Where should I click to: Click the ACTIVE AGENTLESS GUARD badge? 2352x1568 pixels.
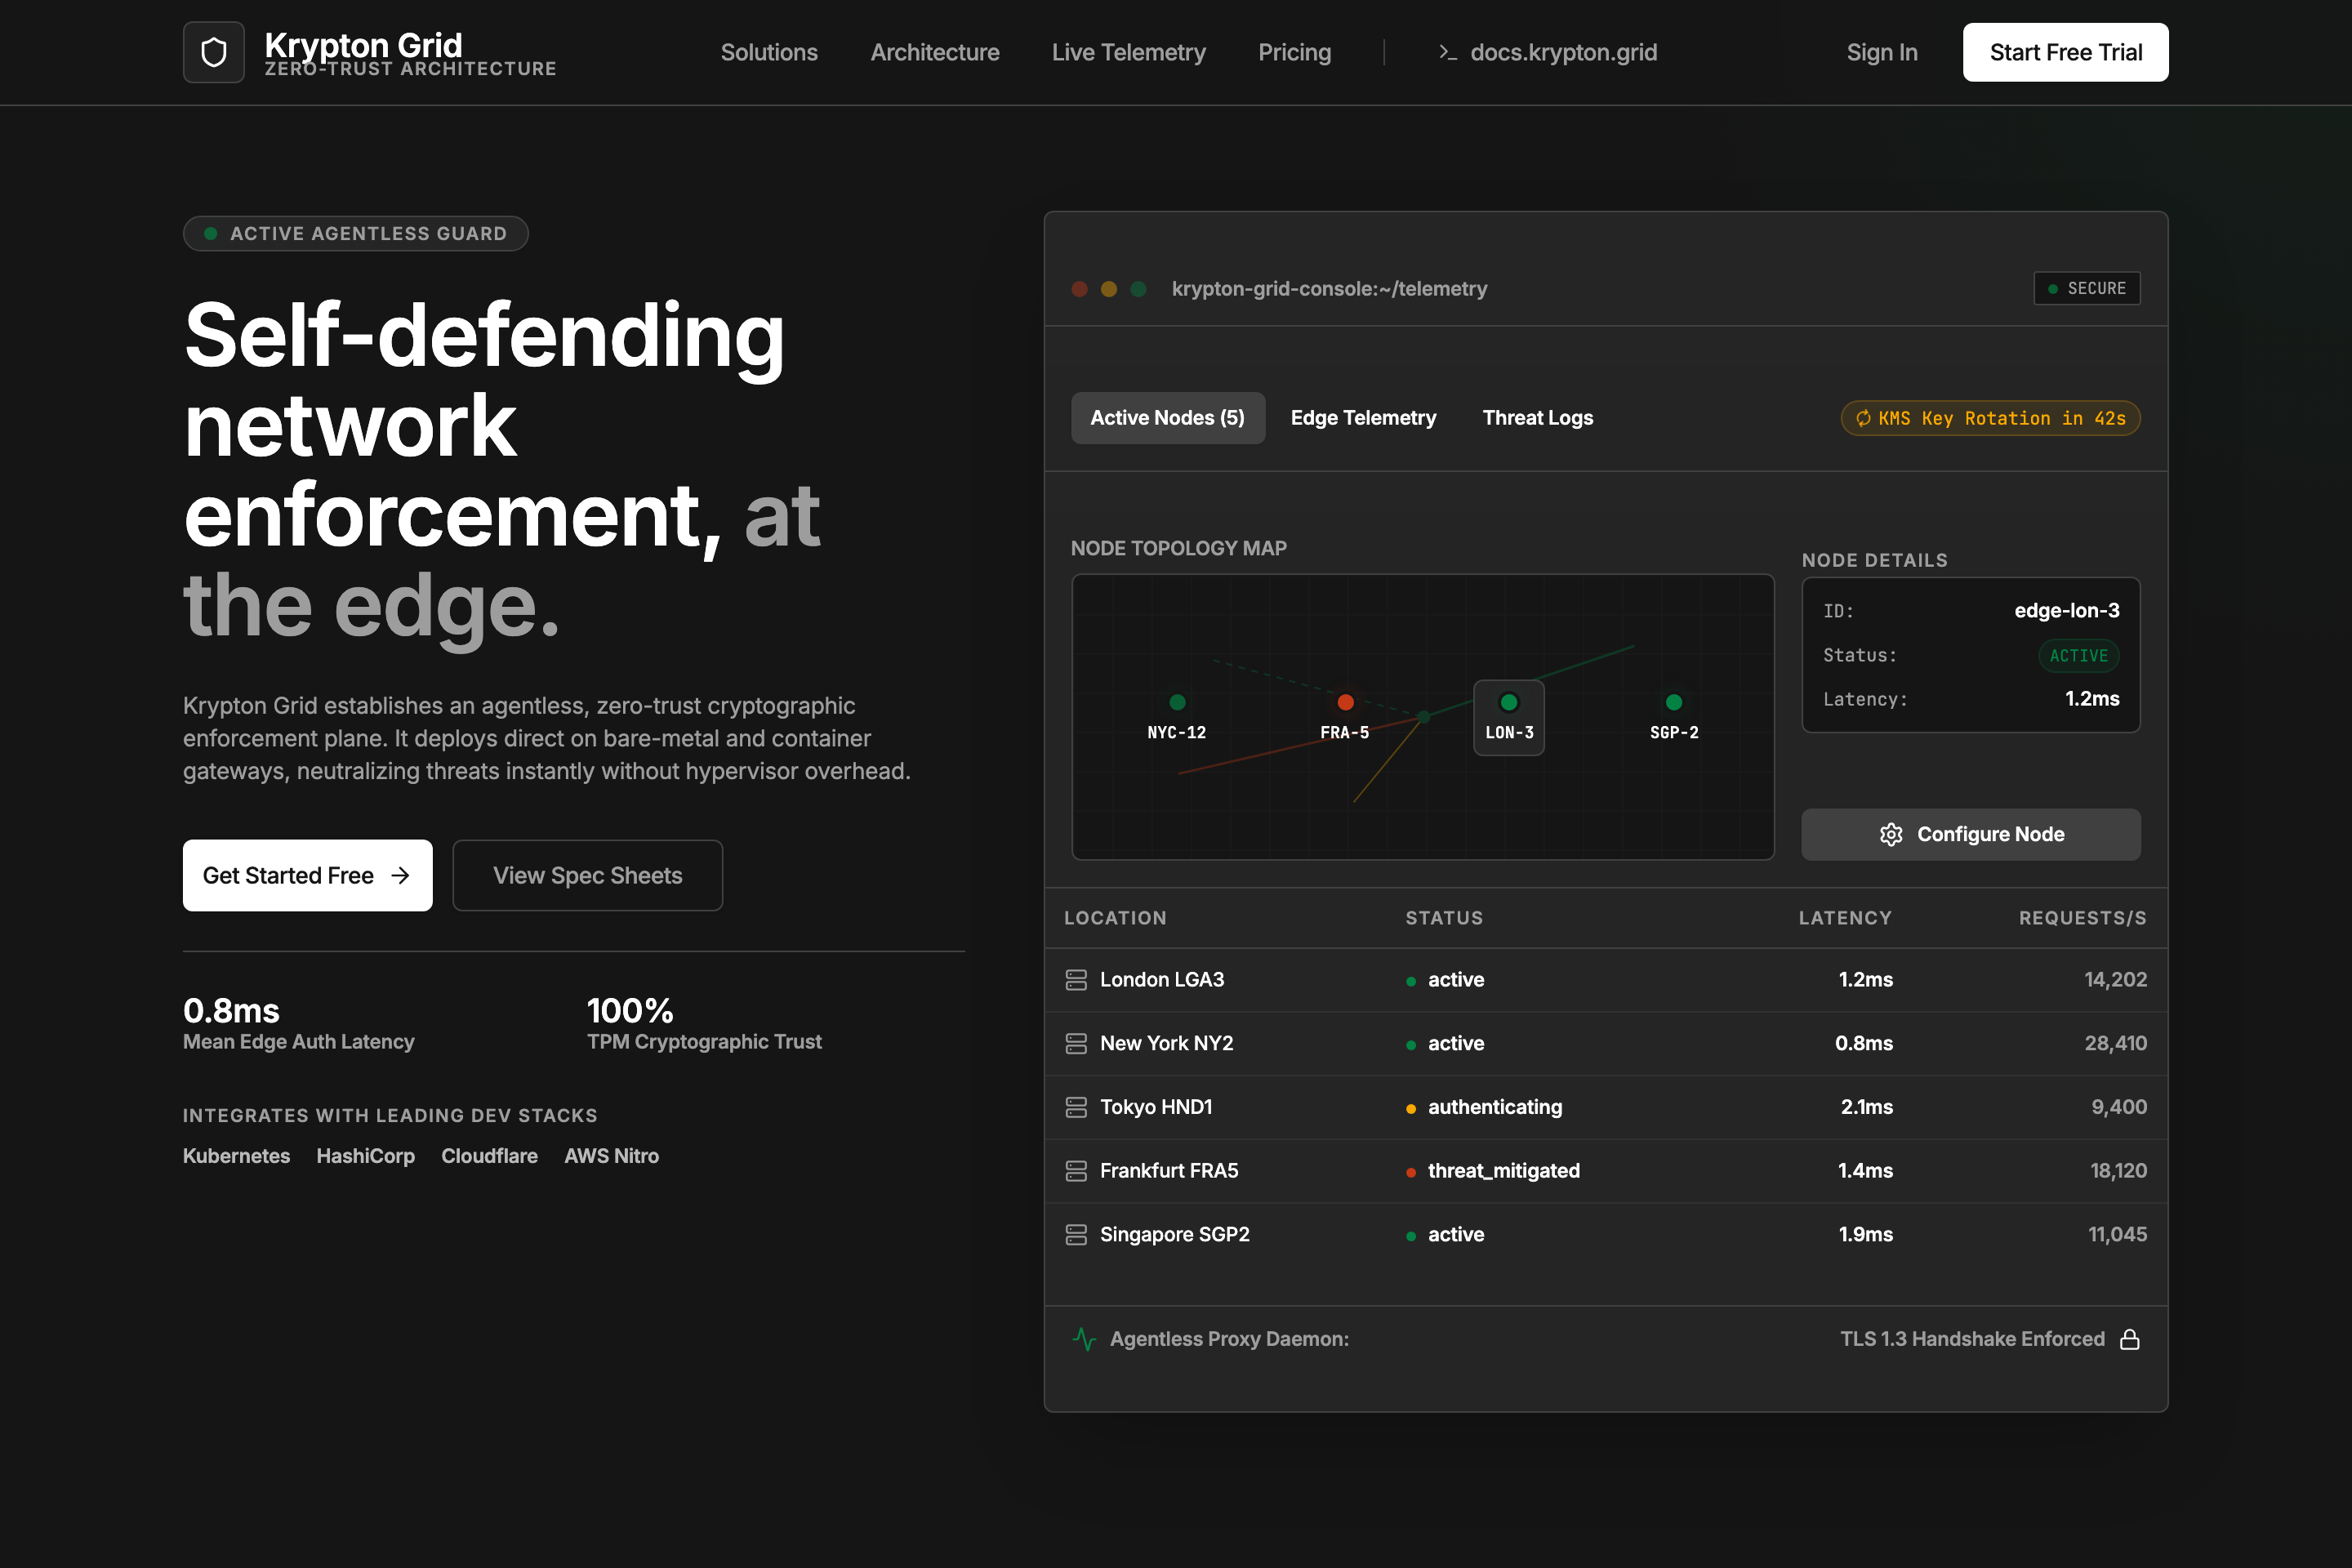(356, 234)
